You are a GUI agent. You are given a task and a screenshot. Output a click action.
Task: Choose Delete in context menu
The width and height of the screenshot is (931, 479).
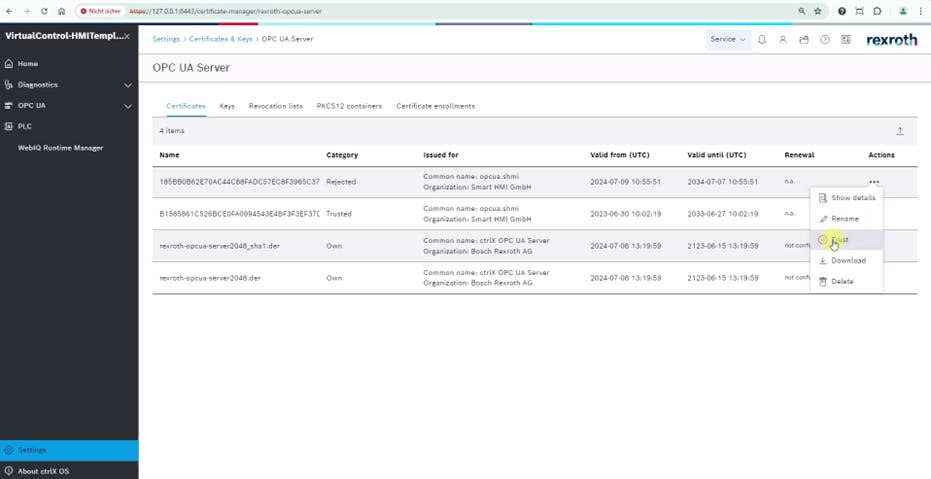point(847,281)
